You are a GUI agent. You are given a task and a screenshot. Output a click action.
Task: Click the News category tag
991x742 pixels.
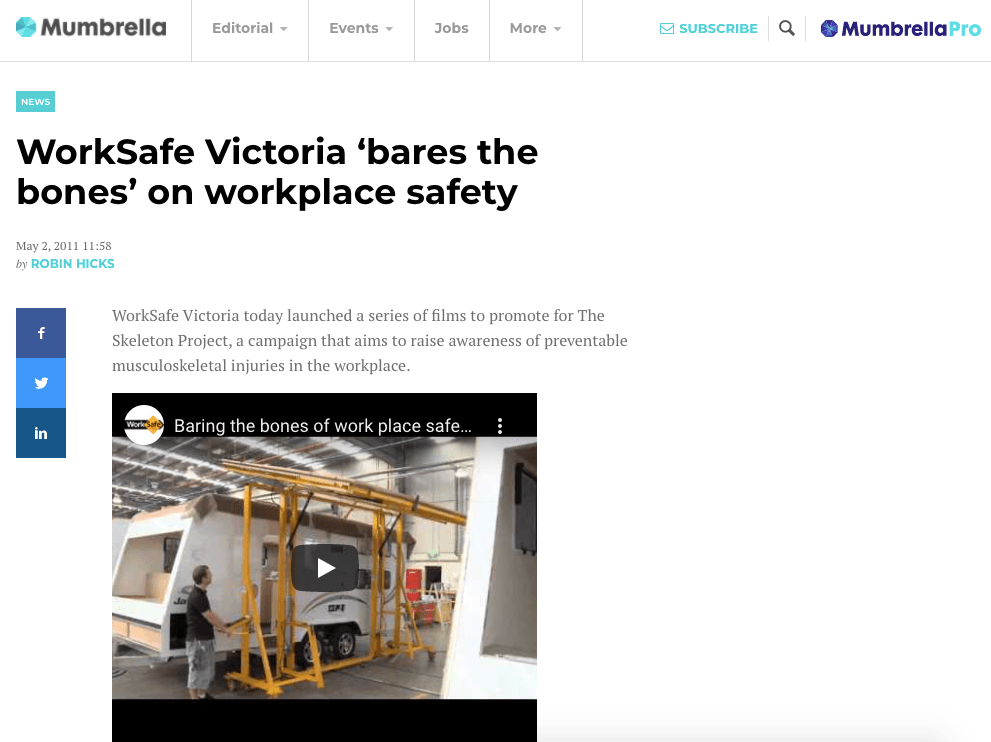(x=35, y=102)
